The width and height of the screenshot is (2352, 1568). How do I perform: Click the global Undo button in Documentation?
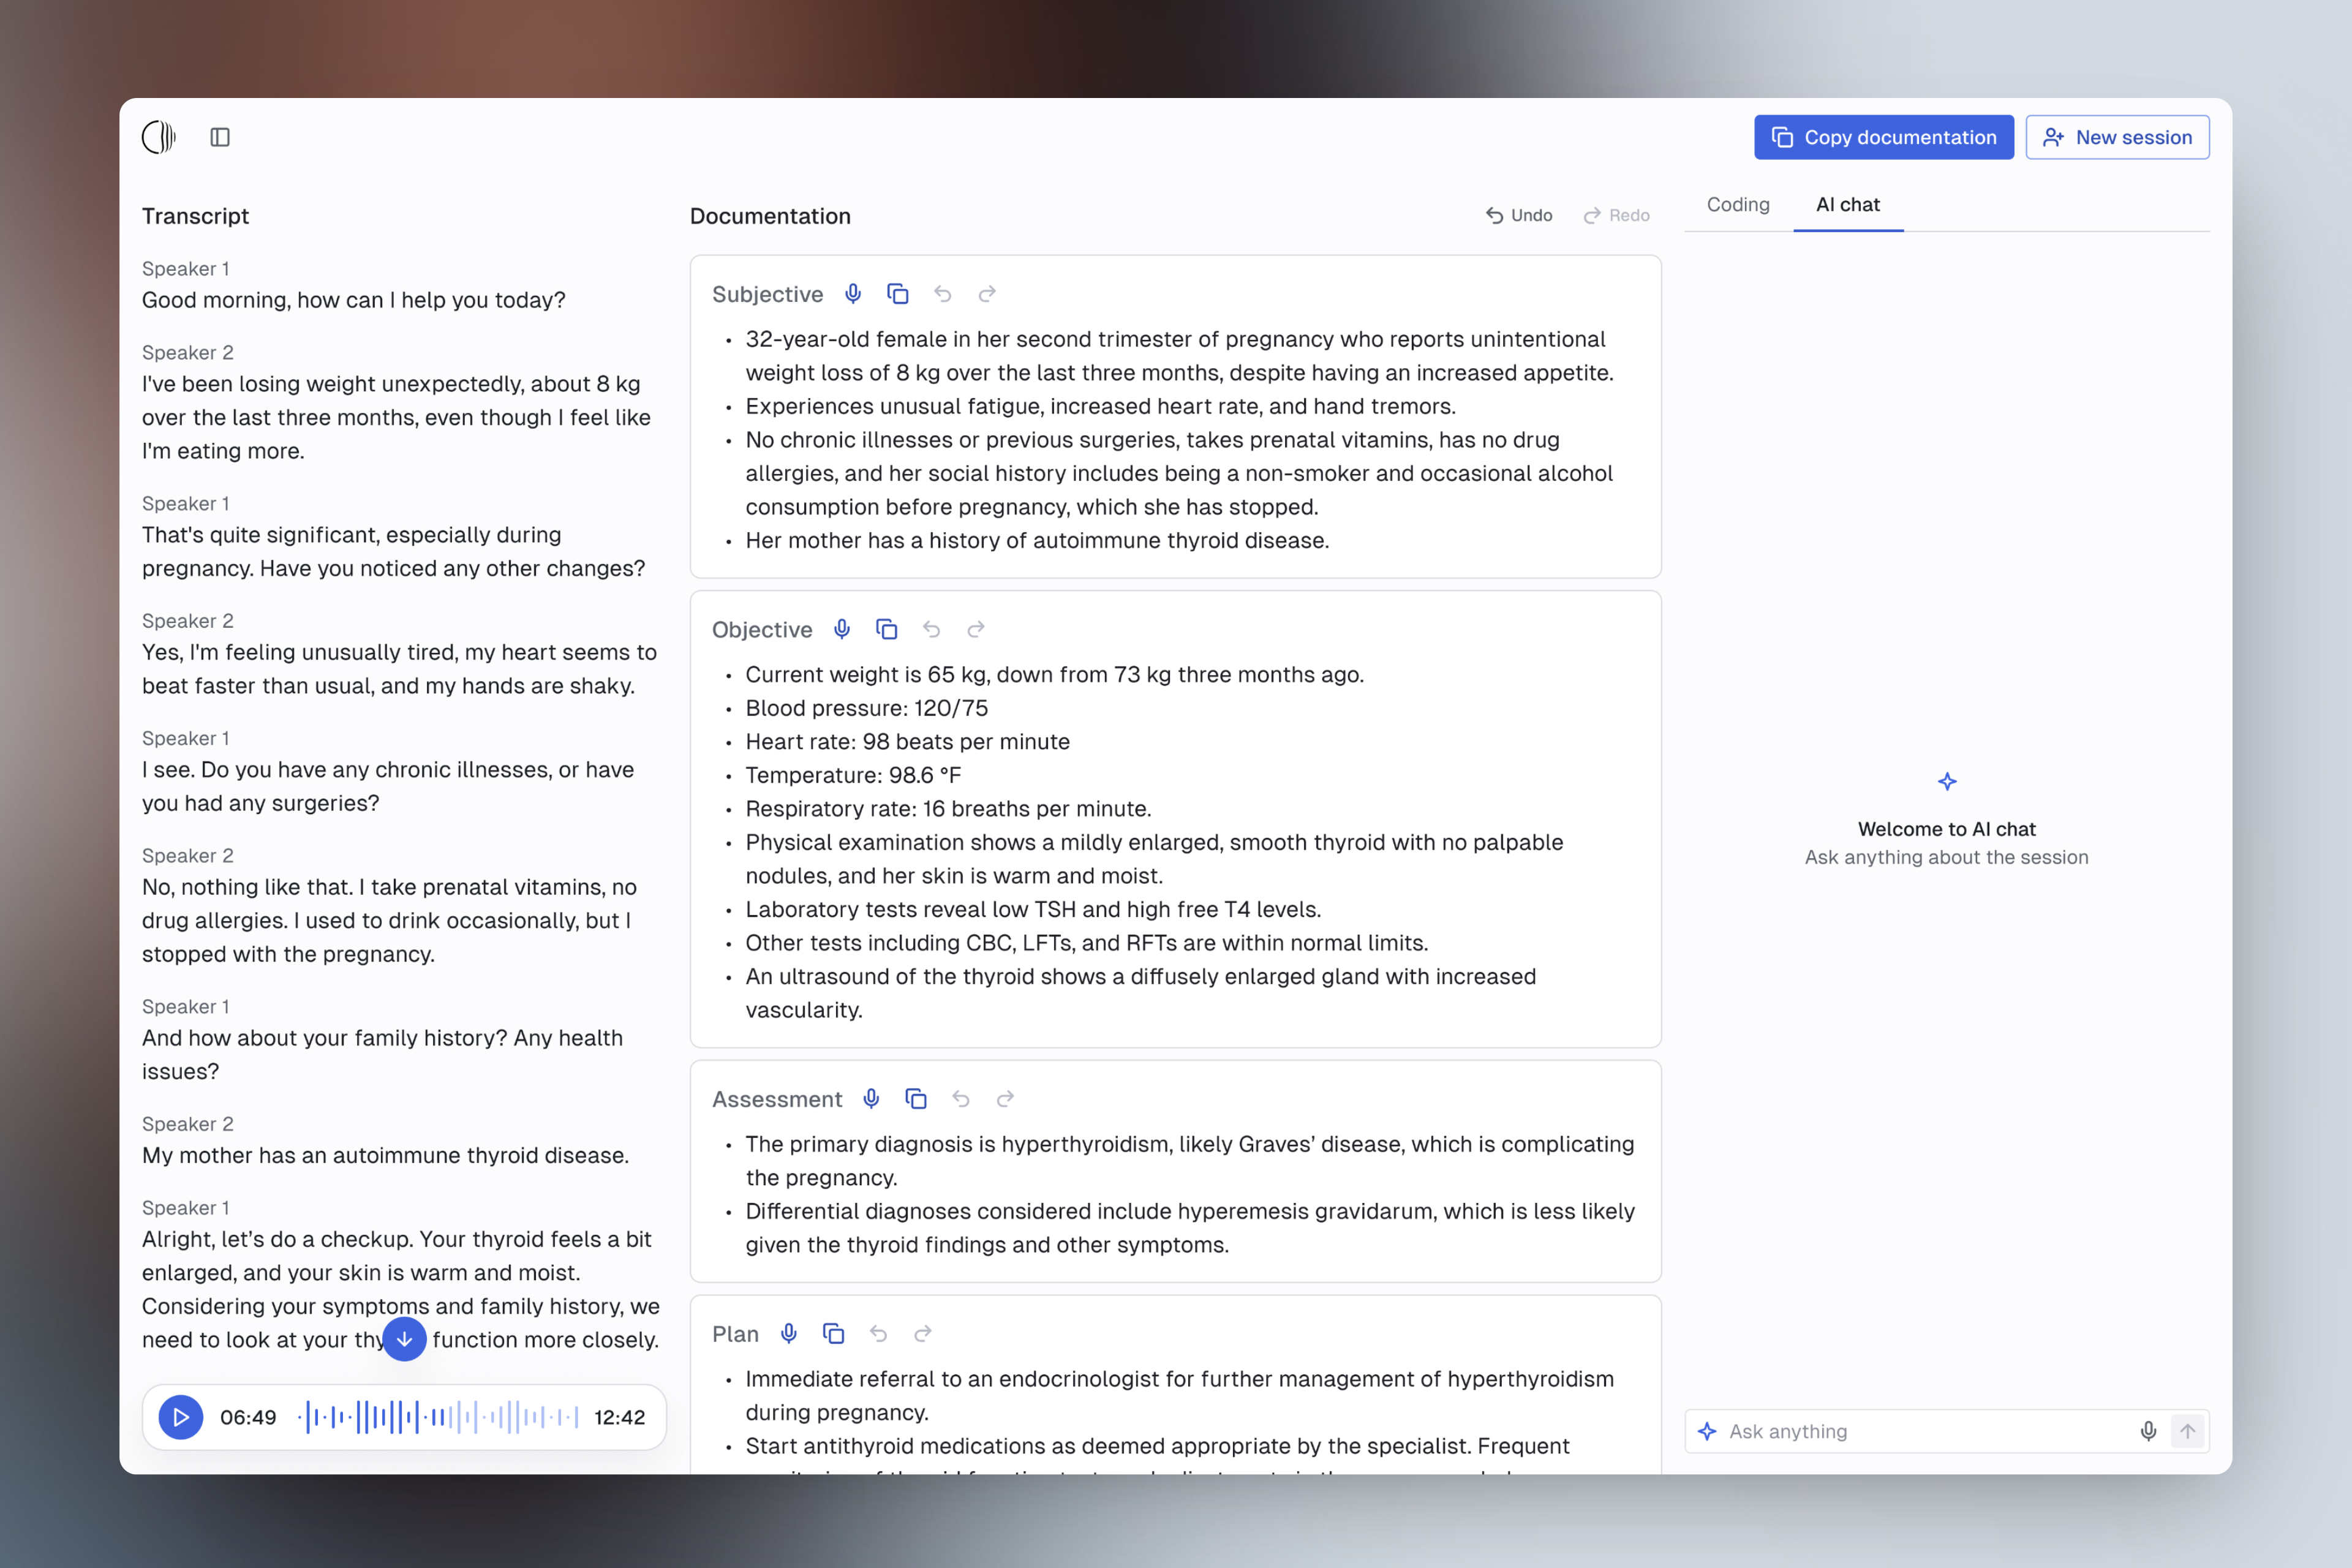tap(1518, 215)
